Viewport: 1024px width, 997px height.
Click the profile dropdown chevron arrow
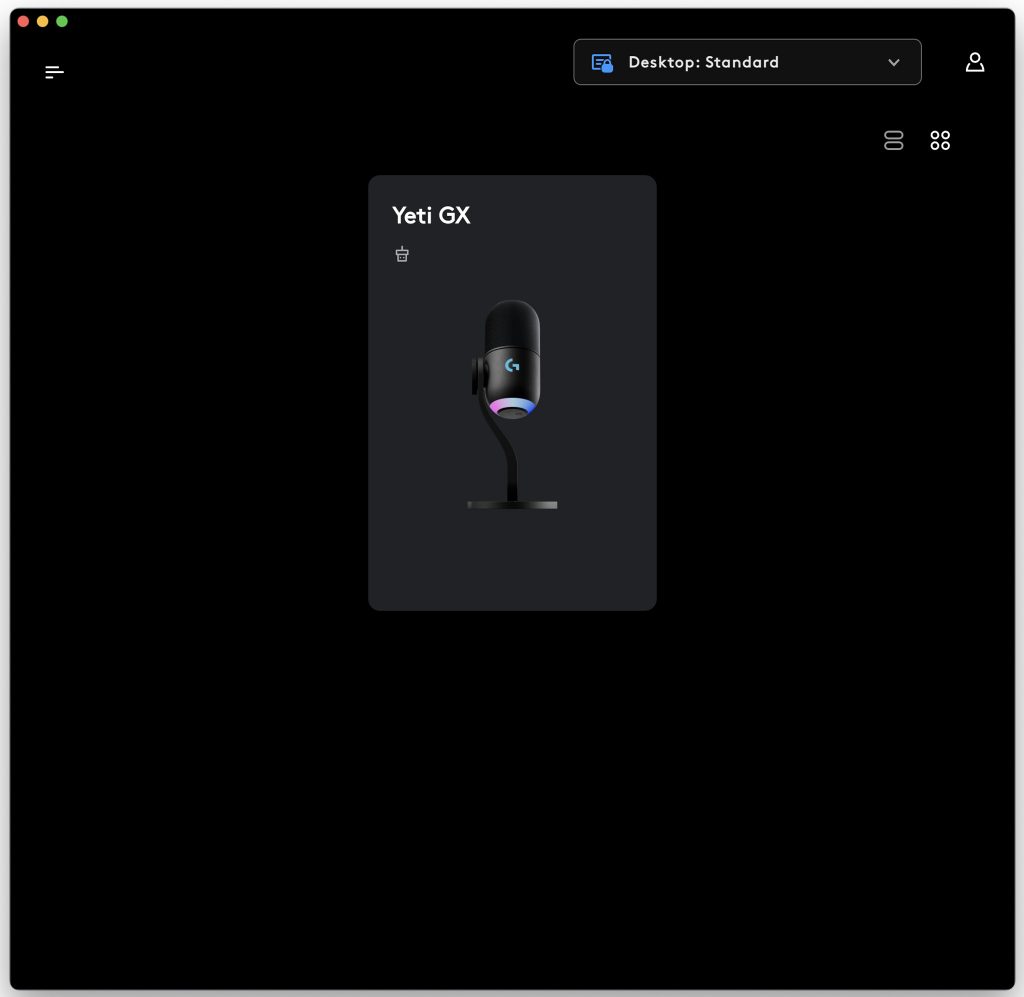click(x=893, y=63)
